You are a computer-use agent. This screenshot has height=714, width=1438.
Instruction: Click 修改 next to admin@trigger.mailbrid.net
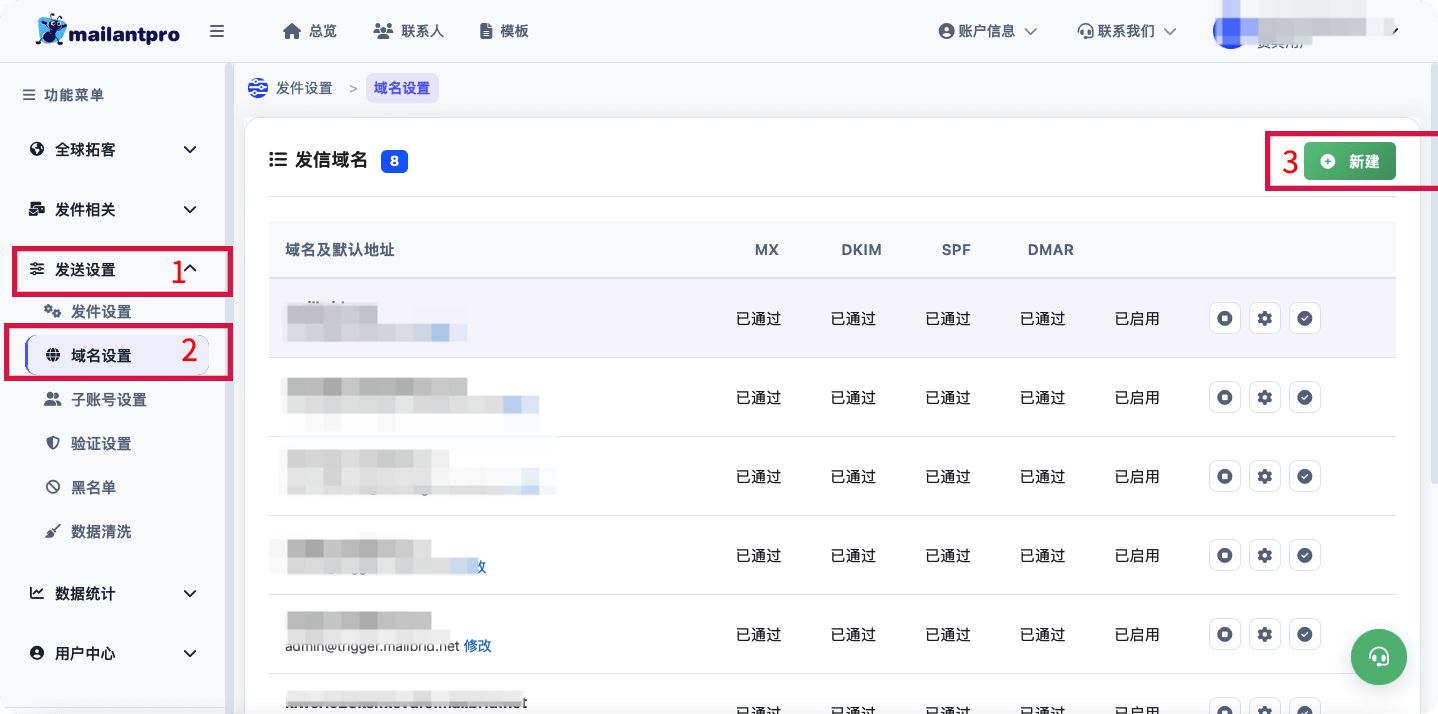(478, 646)
